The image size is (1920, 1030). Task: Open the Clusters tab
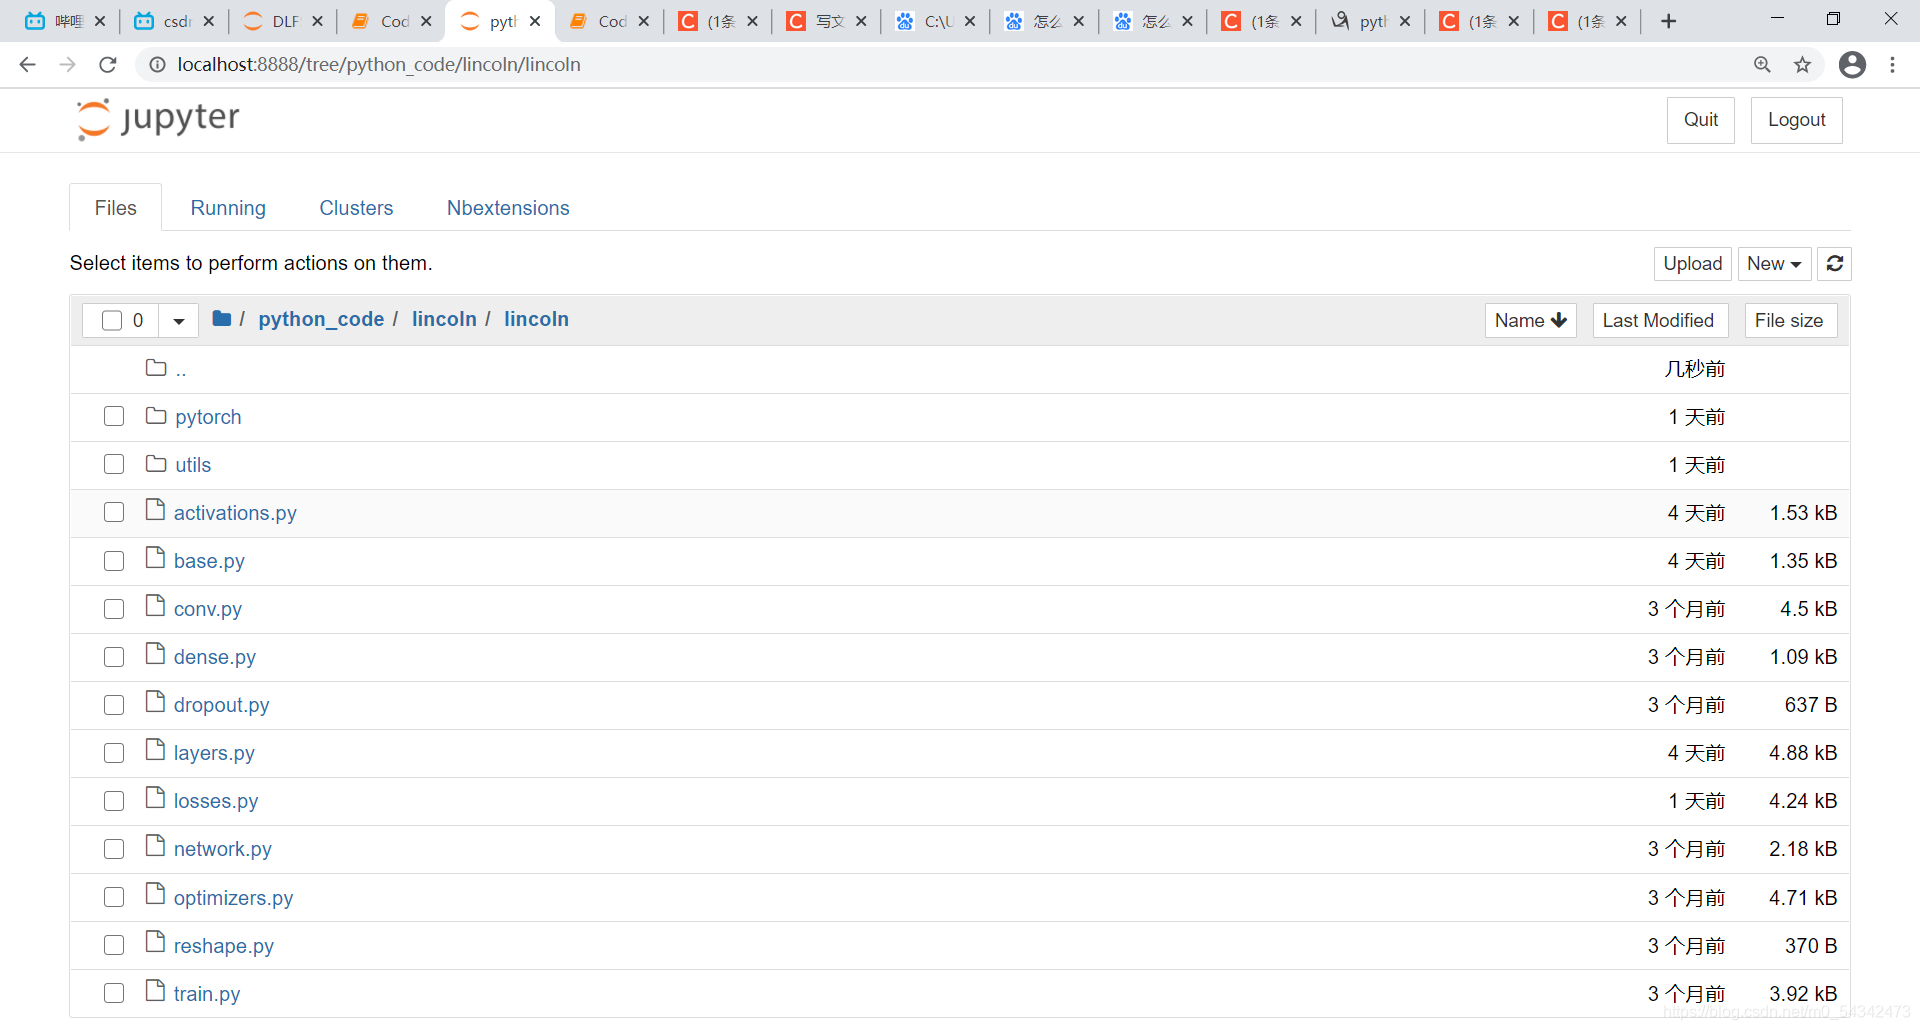[x=356, y=208]
